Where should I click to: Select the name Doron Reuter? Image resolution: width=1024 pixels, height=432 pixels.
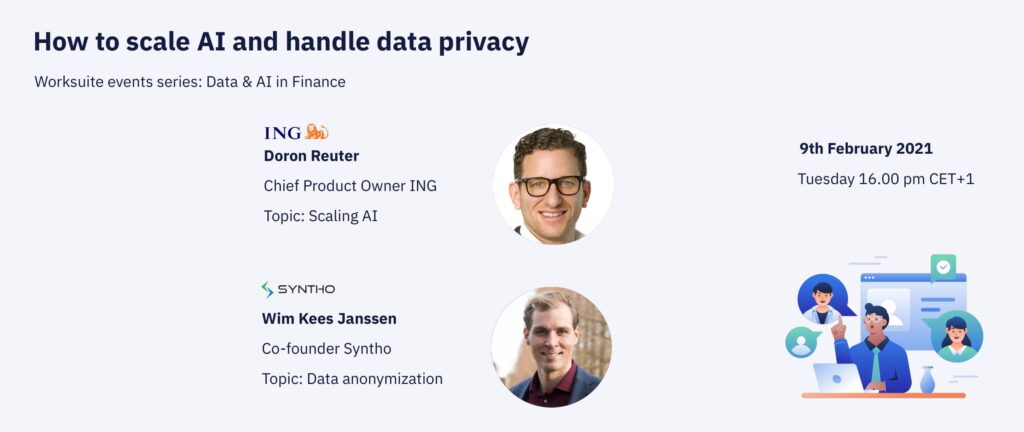point(312,156)
